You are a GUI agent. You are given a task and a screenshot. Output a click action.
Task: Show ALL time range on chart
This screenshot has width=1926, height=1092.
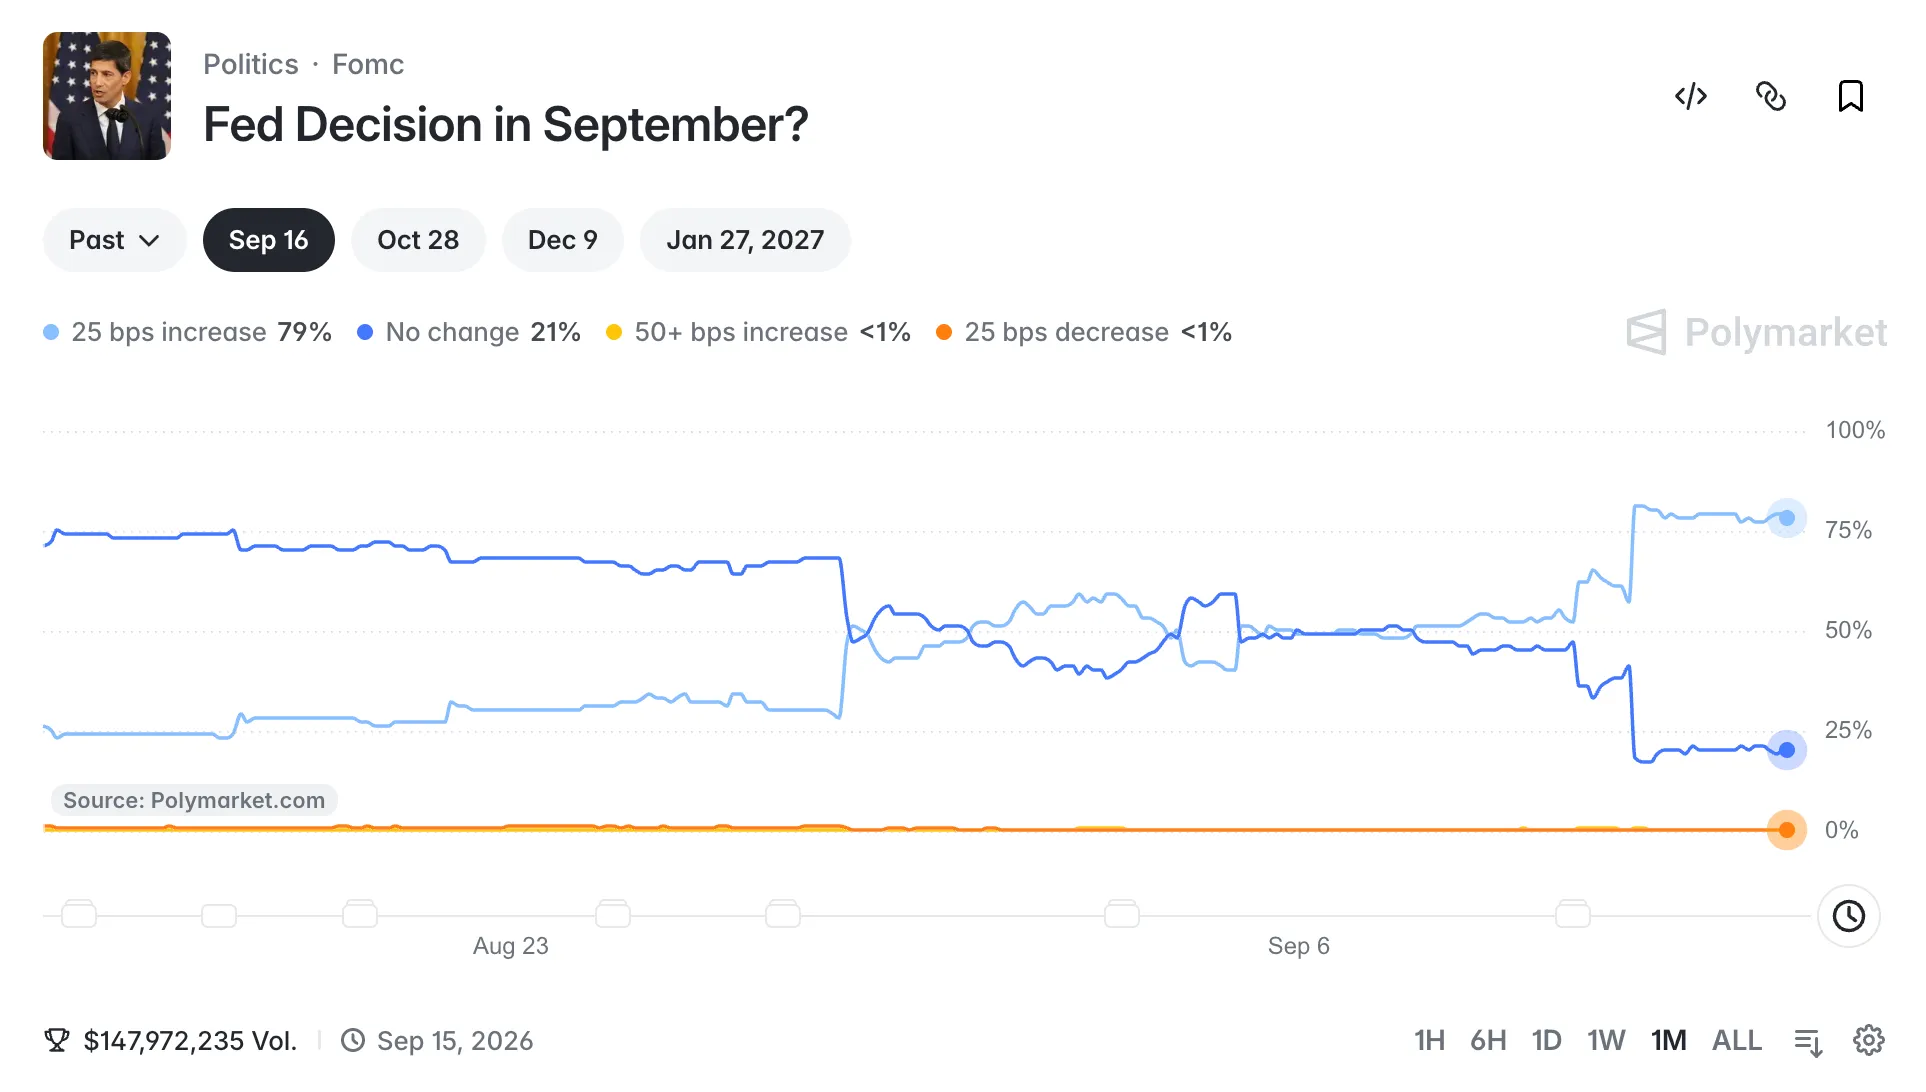click(x=1737, y=1041)
